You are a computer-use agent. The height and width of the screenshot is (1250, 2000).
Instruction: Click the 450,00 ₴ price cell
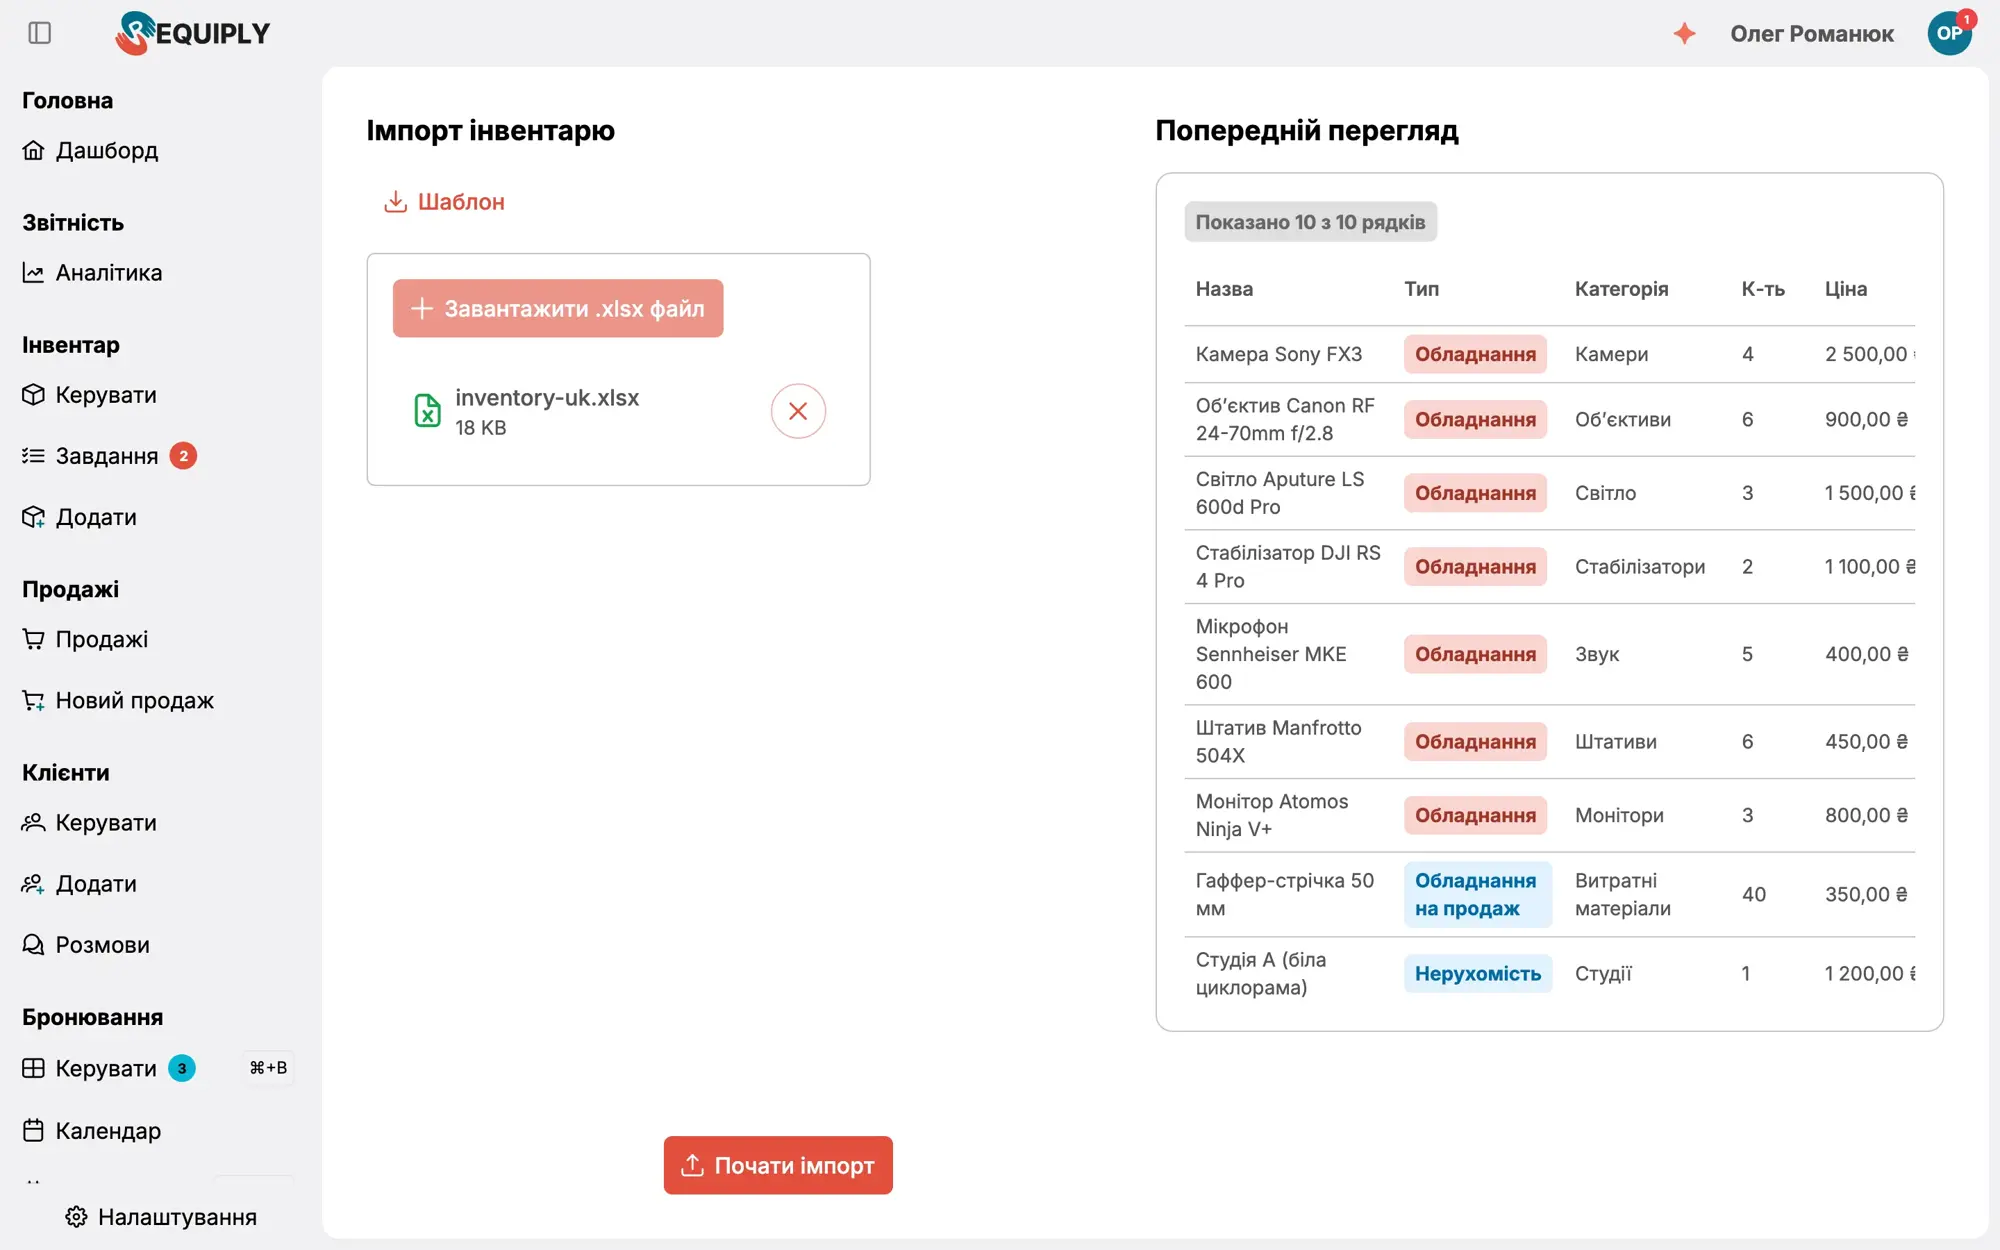tap(1867, 741)
